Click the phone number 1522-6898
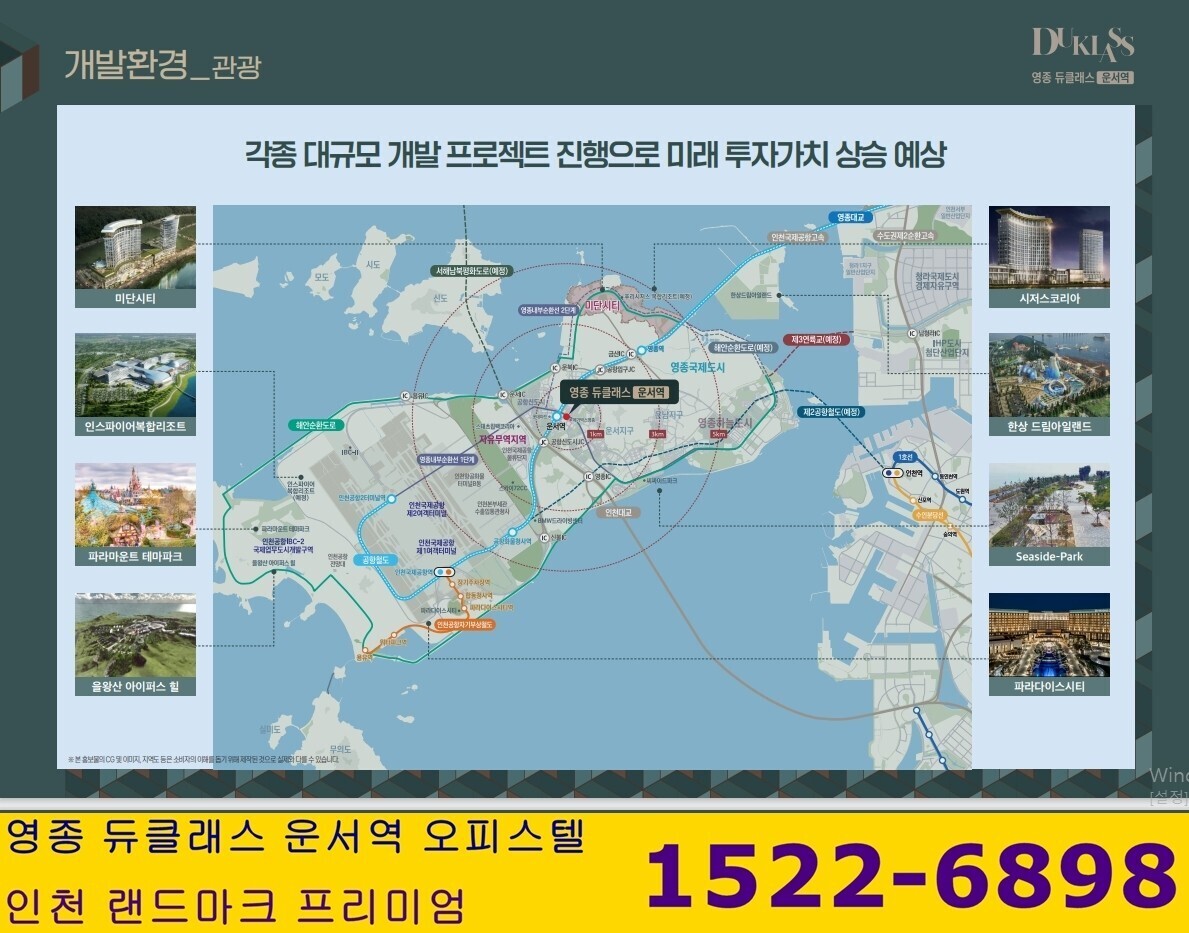Image resolution: width=1189 pixels, height=933 pixels. pos(911,875)
